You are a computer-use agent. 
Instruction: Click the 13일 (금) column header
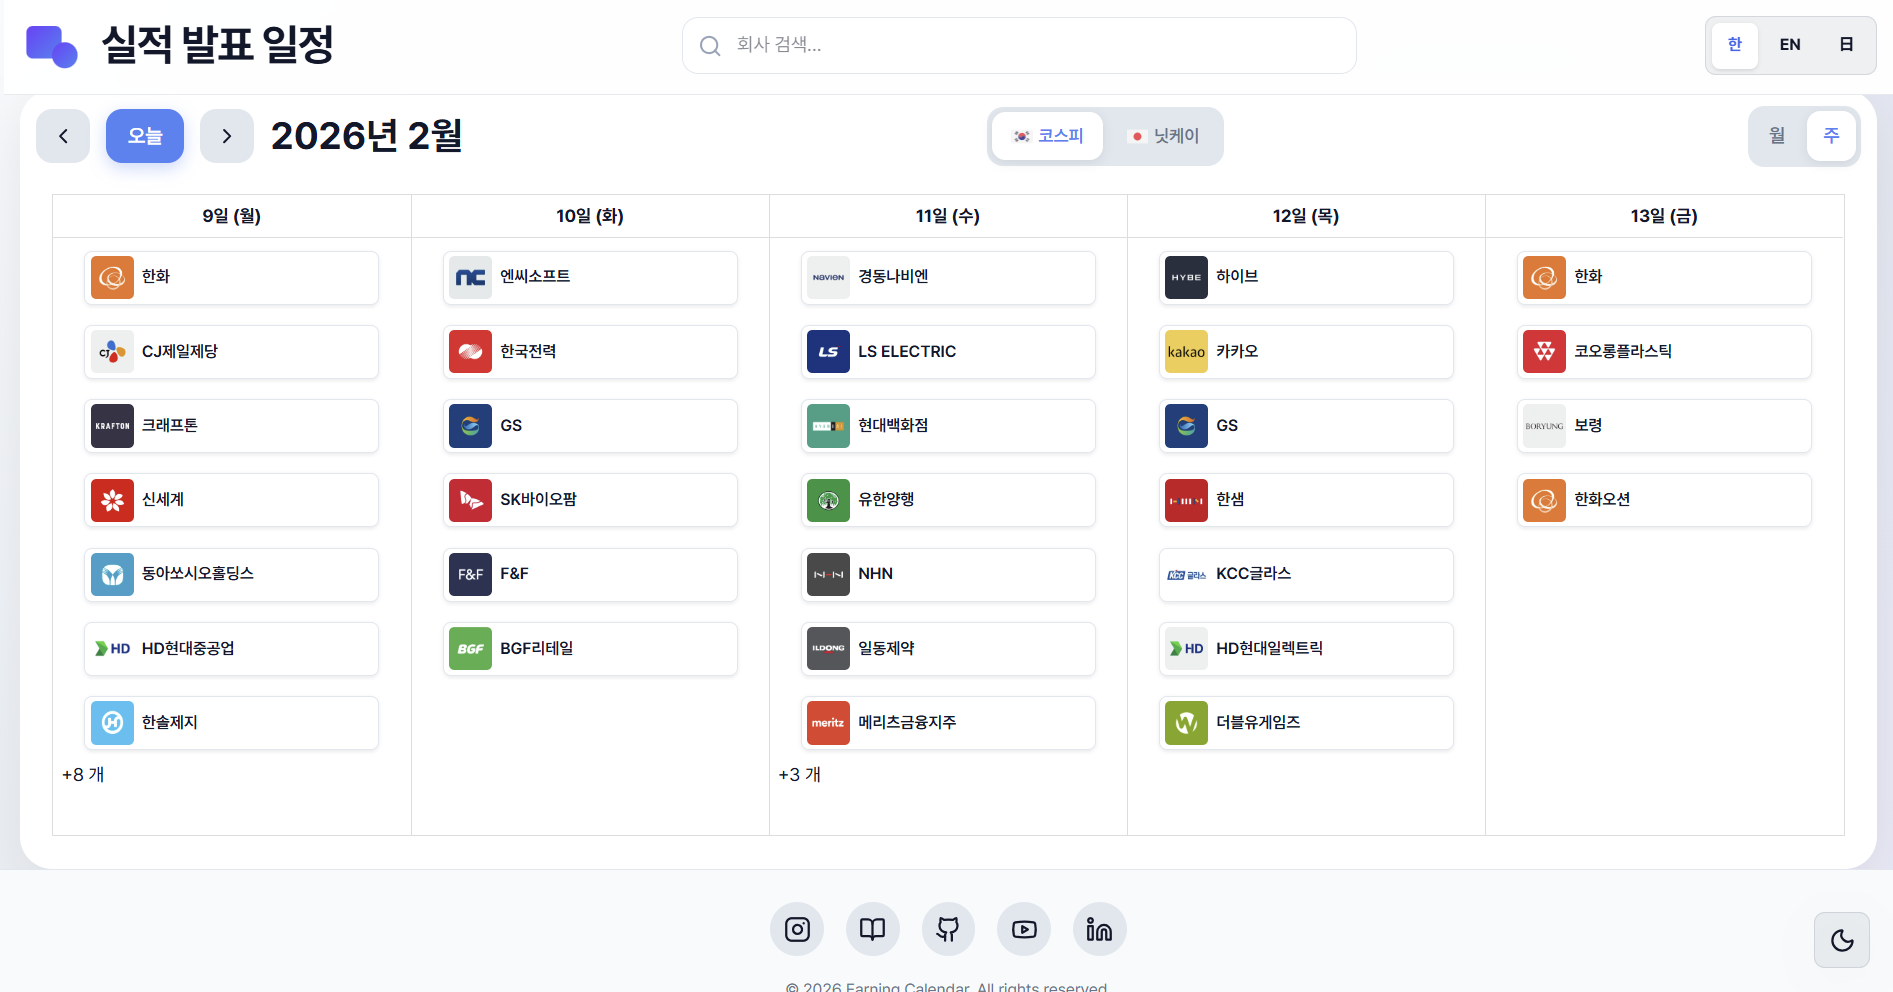1664,216
